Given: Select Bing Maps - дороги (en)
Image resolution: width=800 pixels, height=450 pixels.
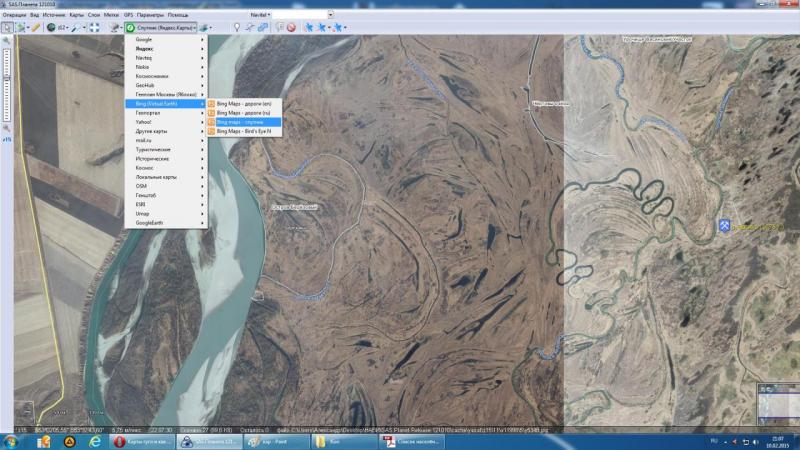Looking at the screenshot, I should point(244,104).
